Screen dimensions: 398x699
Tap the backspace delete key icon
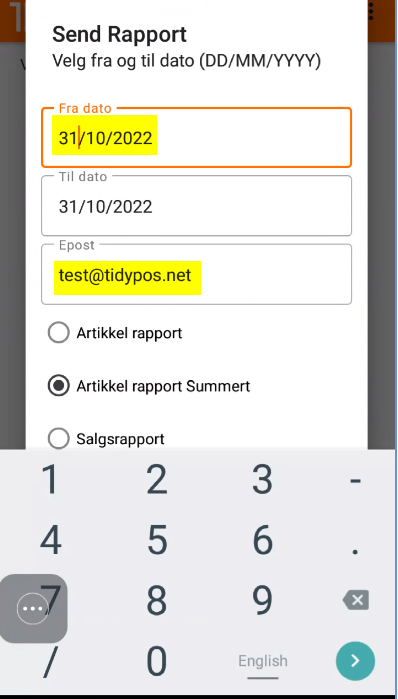(356, 600)
